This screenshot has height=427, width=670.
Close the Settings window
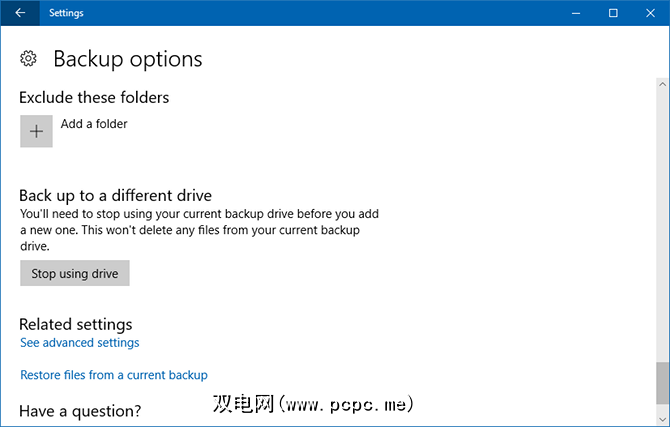(650, 13)
